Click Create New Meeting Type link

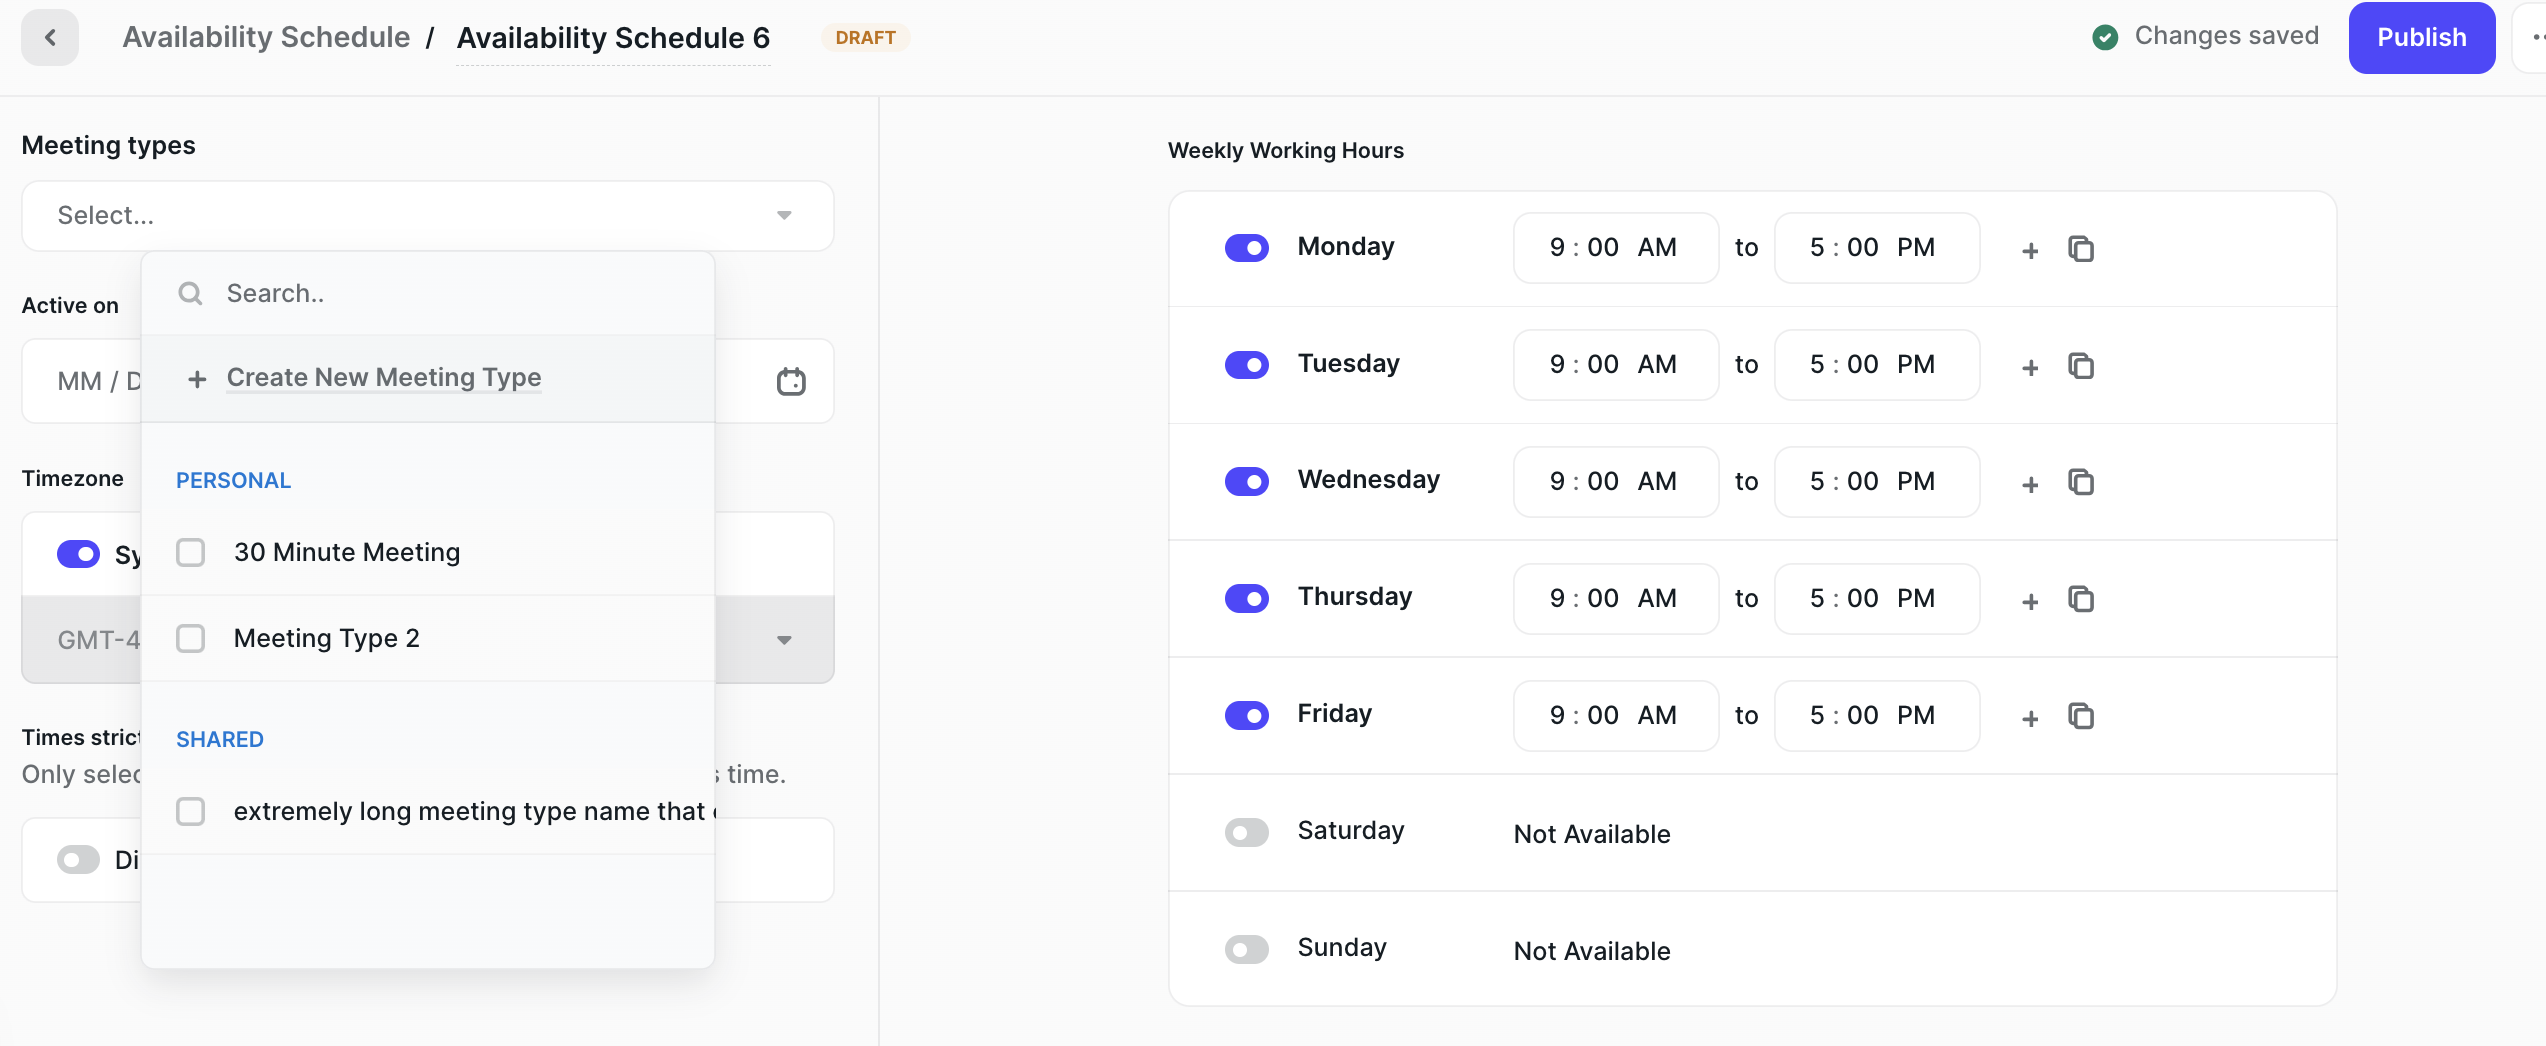tap(383, 378)
